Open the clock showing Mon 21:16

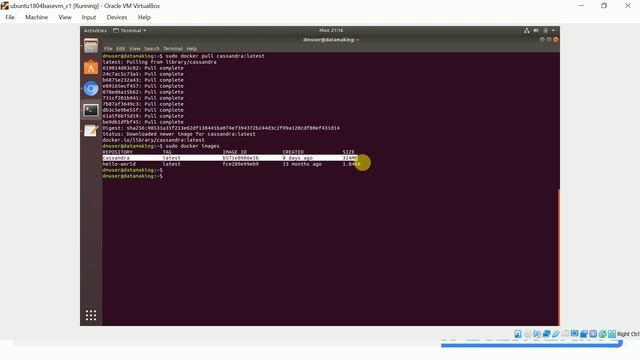click(331, 31)
